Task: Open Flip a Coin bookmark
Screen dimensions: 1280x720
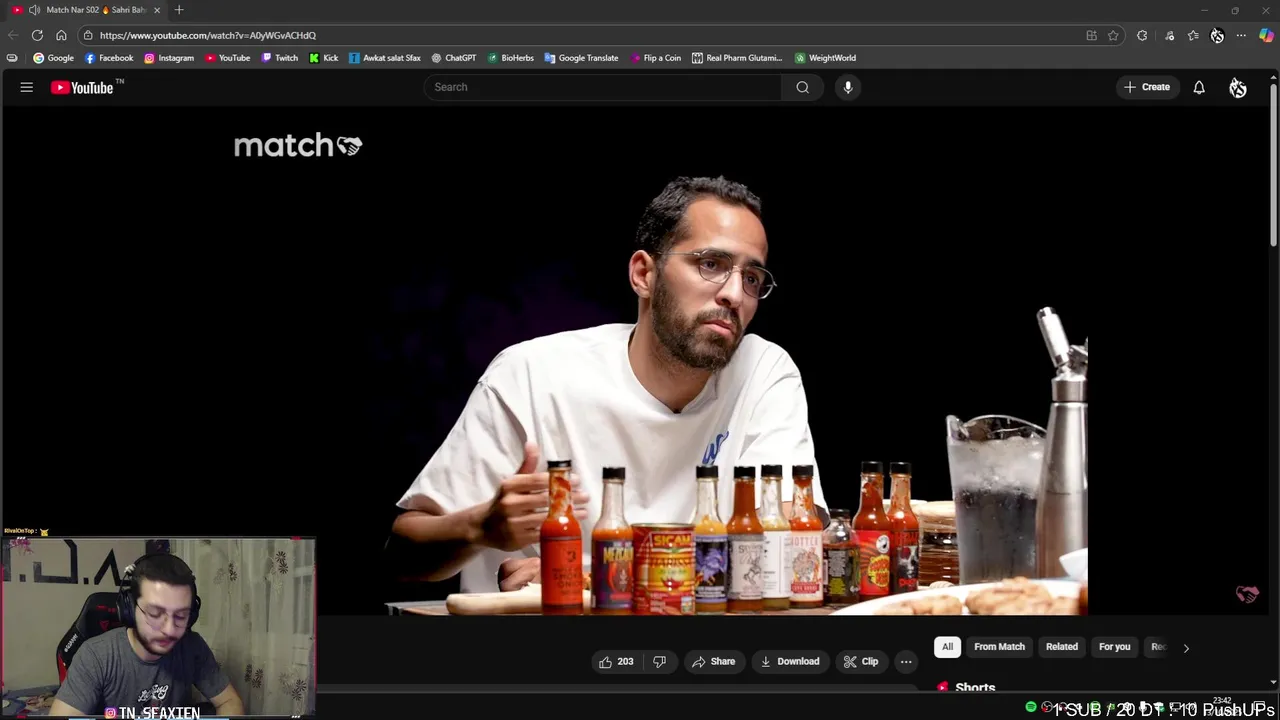Action: tap(655, 58)
